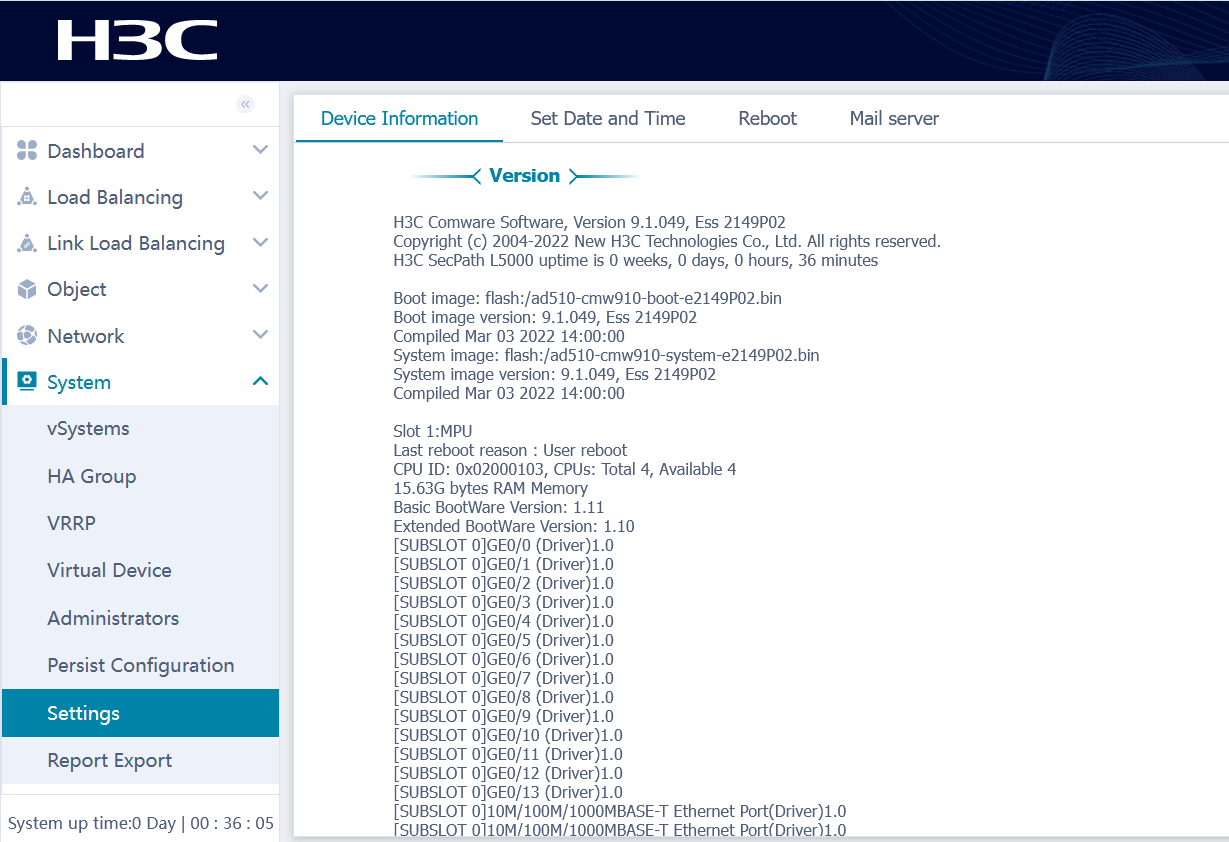Image resolution: width=1229 pixels, height=842 pixels.
Task: Collapse the sidebar with double-arrow icon
Action: 245,104
